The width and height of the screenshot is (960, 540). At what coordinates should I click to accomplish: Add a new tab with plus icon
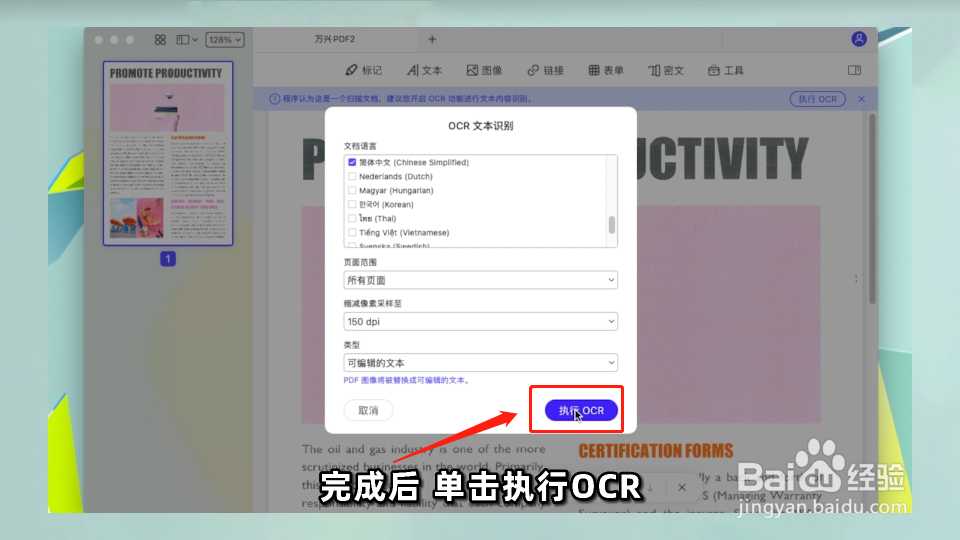point(432,39)
